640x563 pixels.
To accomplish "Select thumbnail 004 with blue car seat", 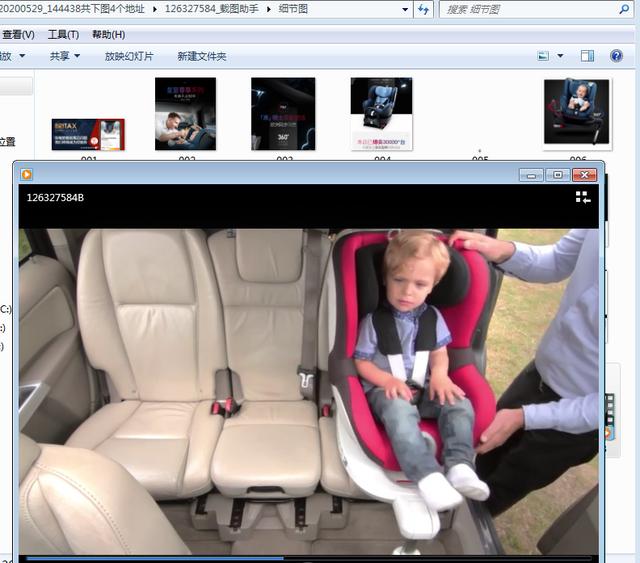I will pyautogui.click(x=381, y=114).
